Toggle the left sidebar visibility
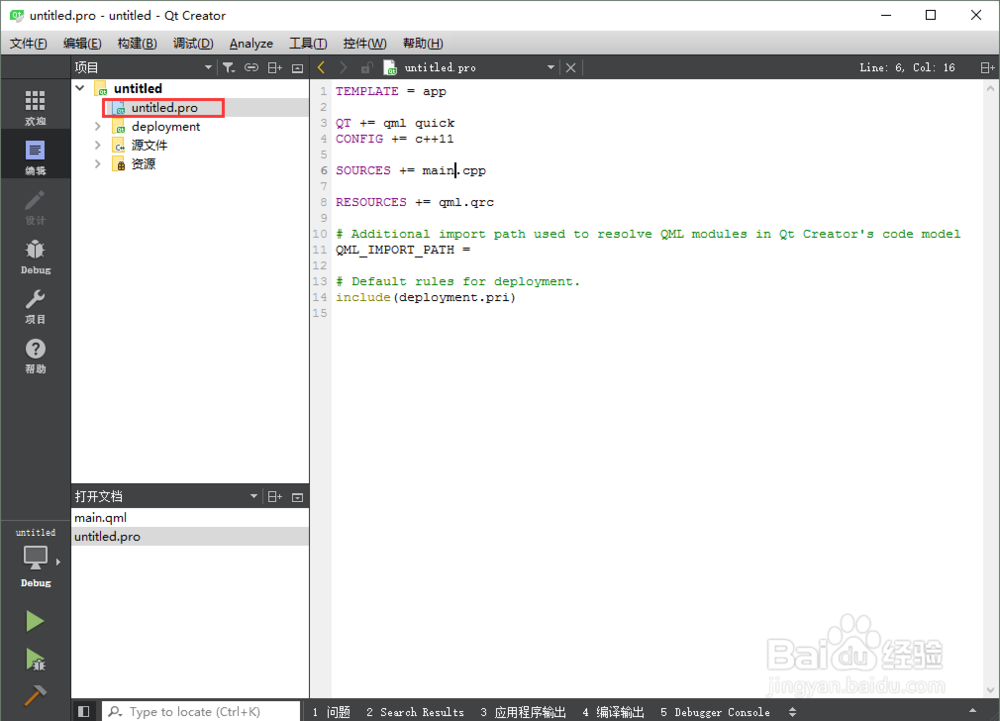The image size is (1000, 721). pyautogui.click(x=84, y=711)
